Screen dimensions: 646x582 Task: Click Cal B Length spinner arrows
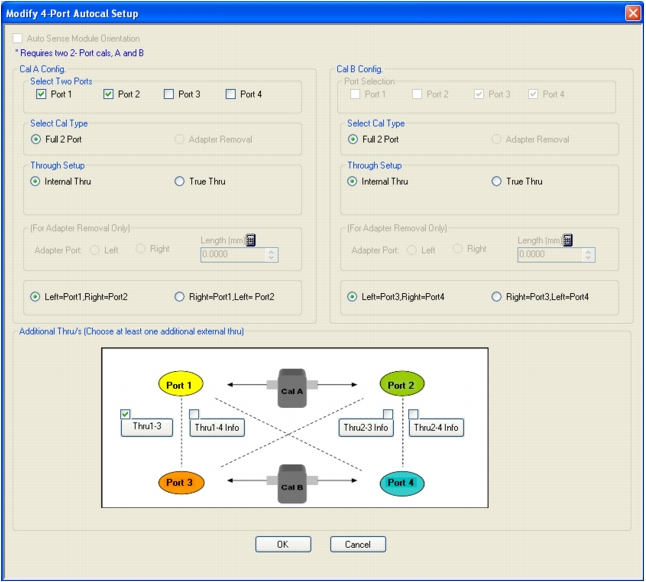(588, 255)
